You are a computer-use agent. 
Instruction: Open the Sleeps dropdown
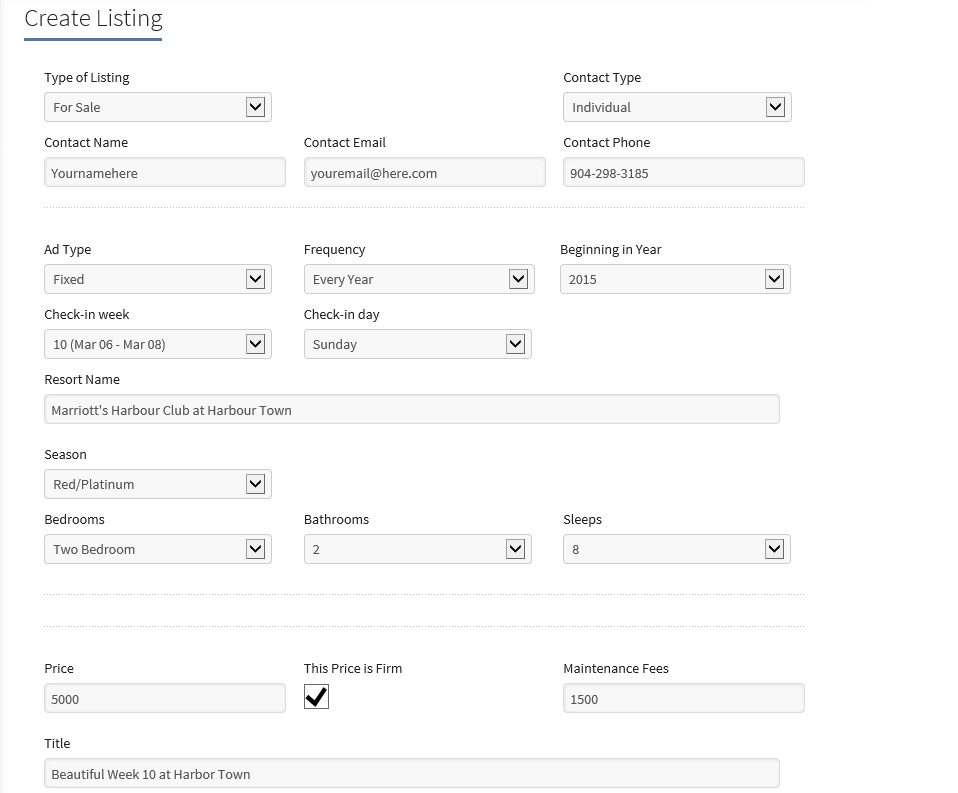[x=676, y=549]
